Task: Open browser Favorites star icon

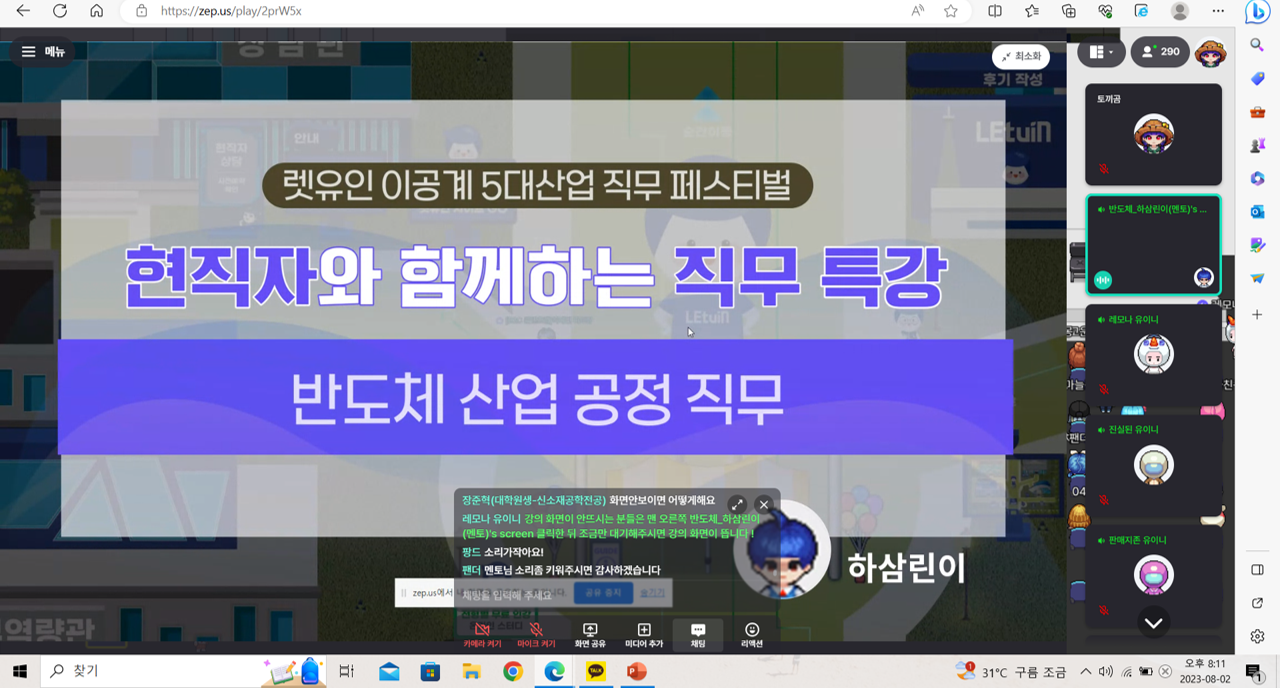Action: (x=950, y=11)
